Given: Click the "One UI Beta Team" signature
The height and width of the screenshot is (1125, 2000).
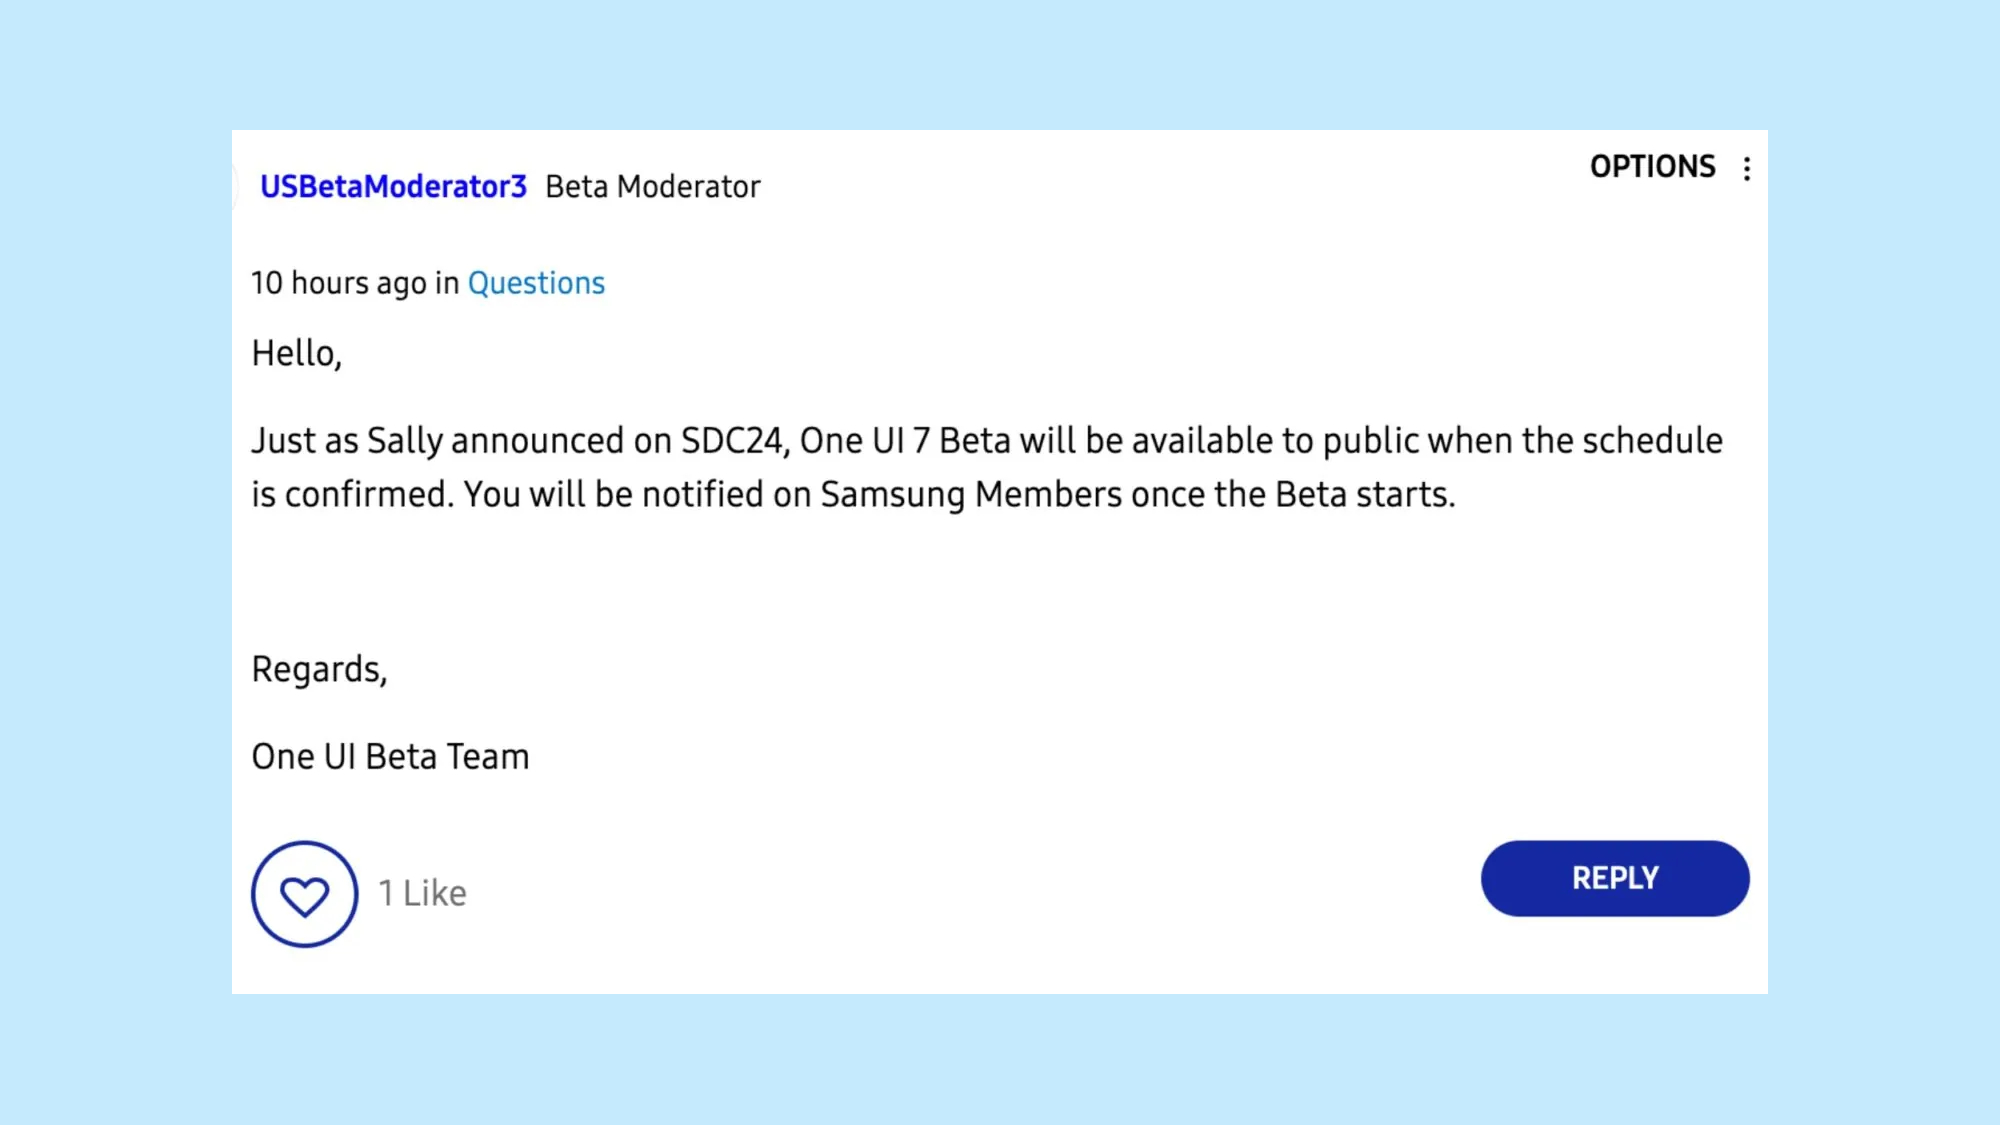Looking at the screenshot, I should 390,757.
